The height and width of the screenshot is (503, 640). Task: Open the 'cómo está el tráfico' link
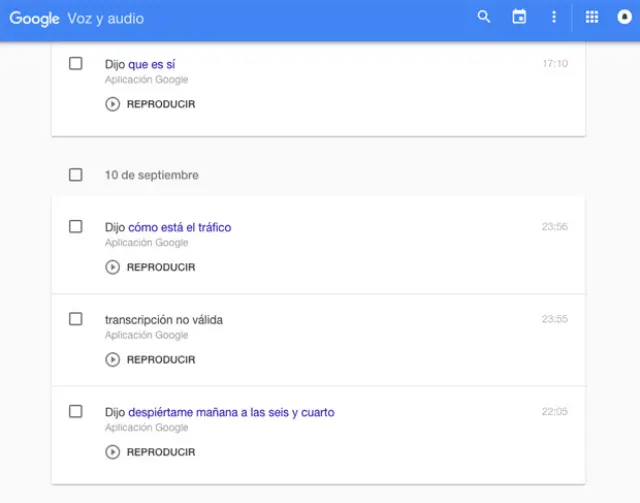(x=179, y=227)
